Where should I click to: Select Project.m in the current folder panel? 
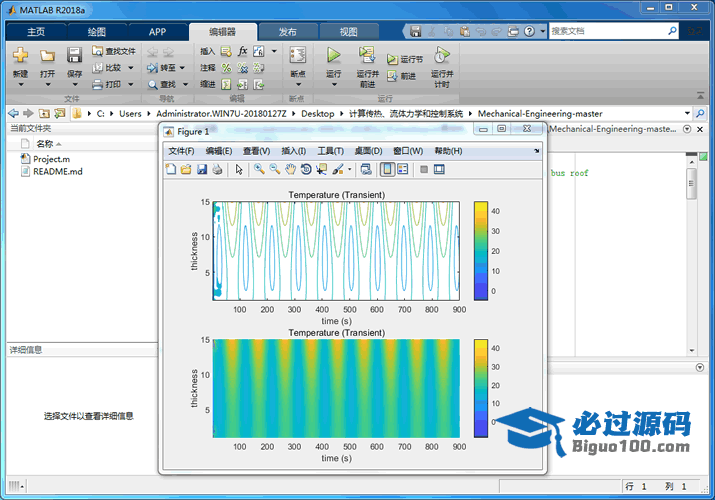pyautogui.click(x=50, y=159)
